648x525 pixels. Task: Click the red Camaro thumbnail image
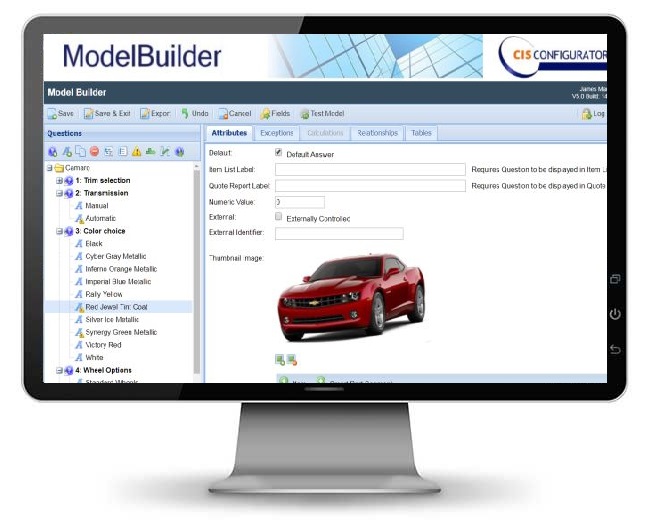351,297
